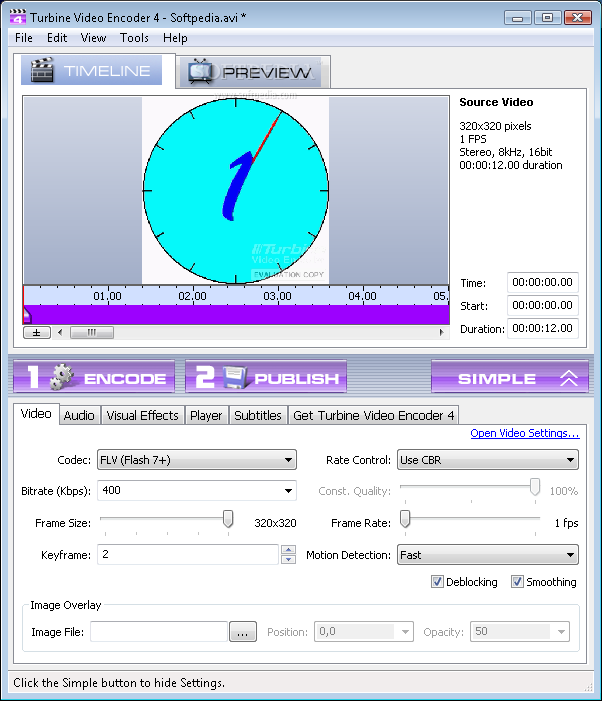Viewport: 602px width, 701px height.
Task: Open the Codec dropdown
Action: click(x=197, y=460)
